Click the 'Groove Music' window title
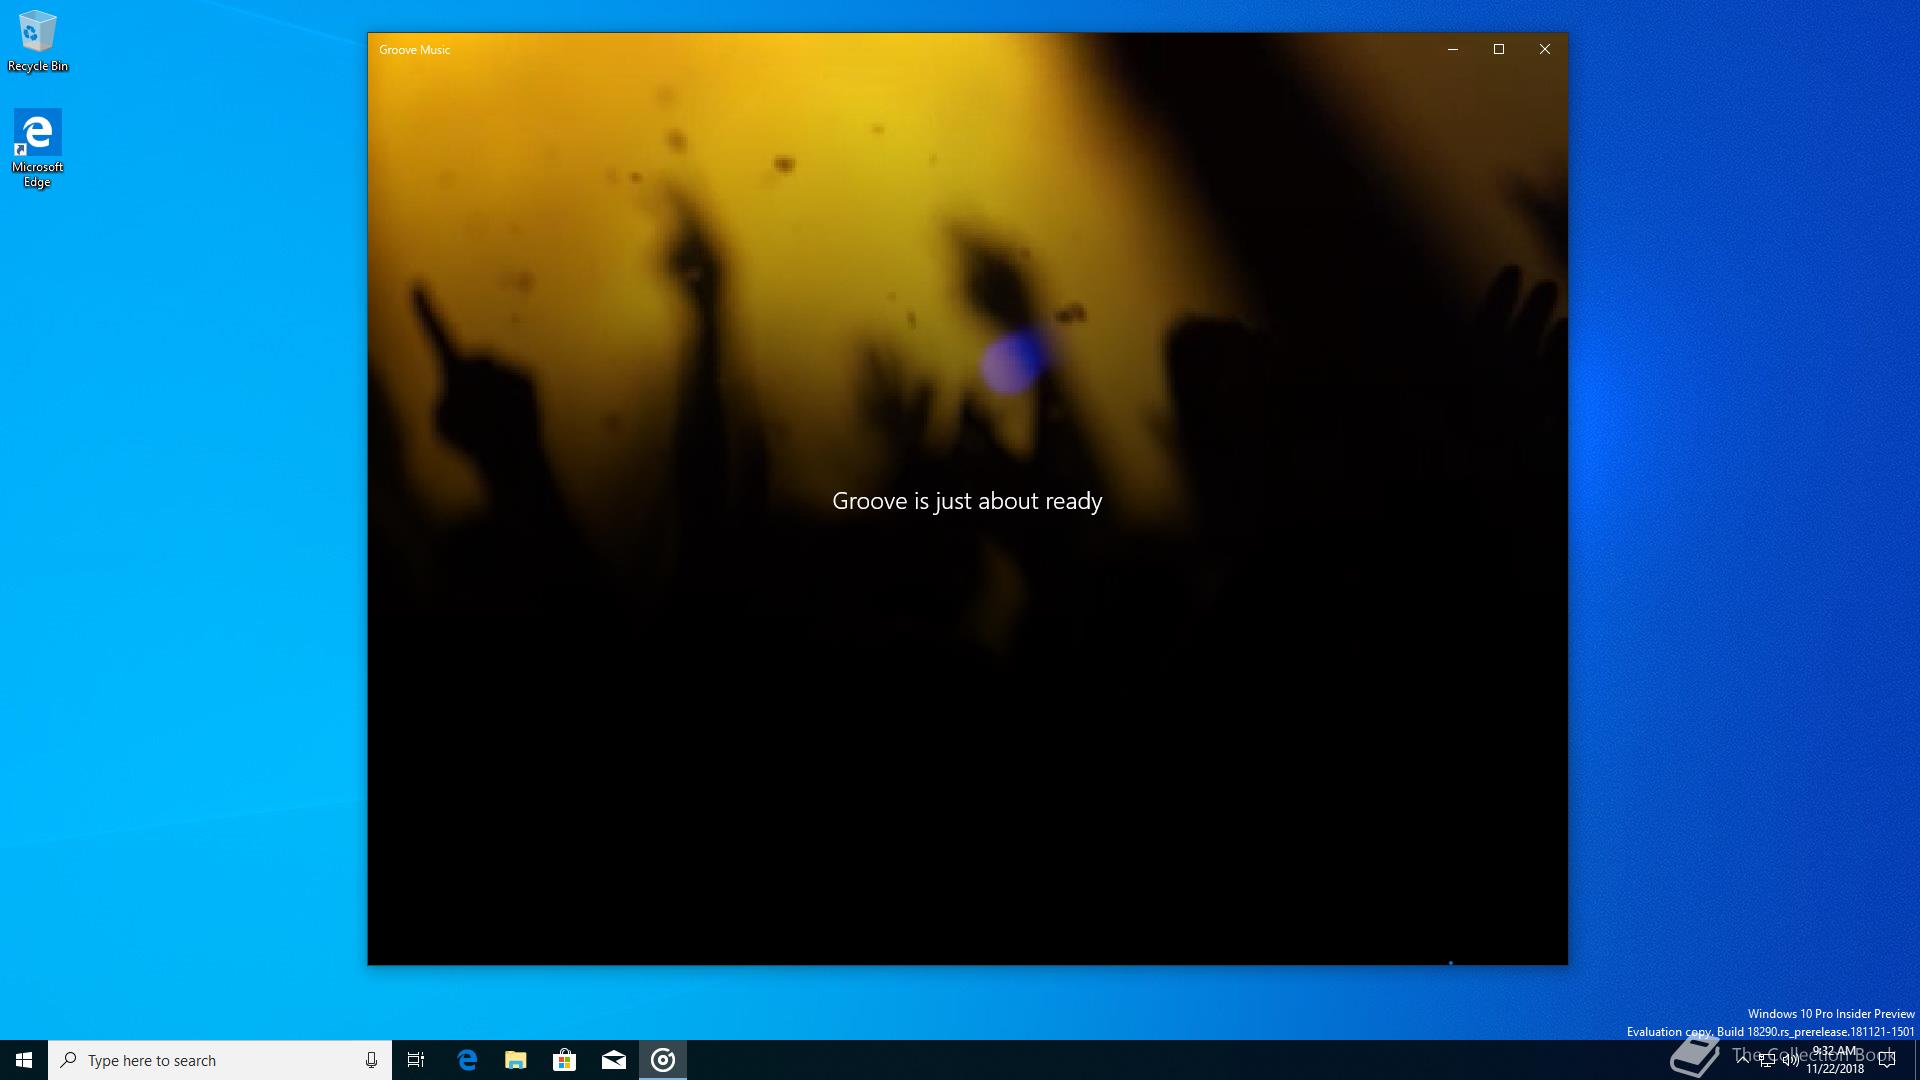The image size is (1920, 1080). point(415,50)
